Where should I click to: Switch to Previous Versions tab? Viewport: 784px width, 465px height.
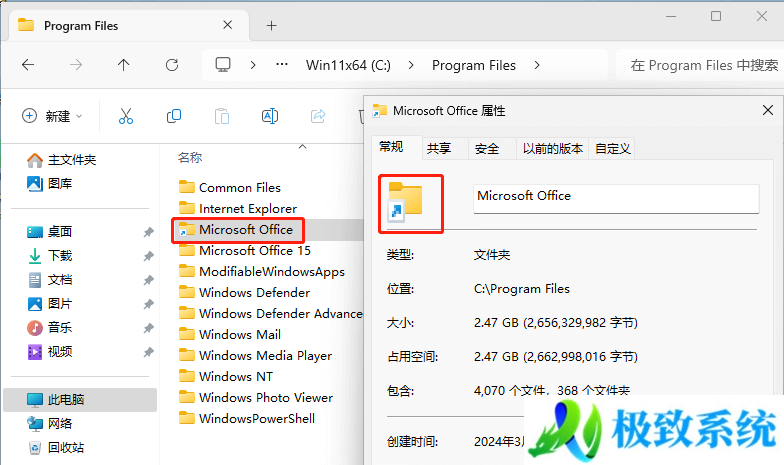point(552,148)
